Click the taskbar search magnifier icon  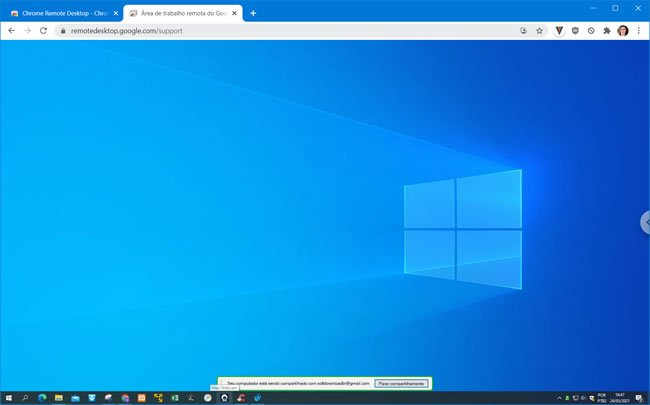(x=25, y=397)
